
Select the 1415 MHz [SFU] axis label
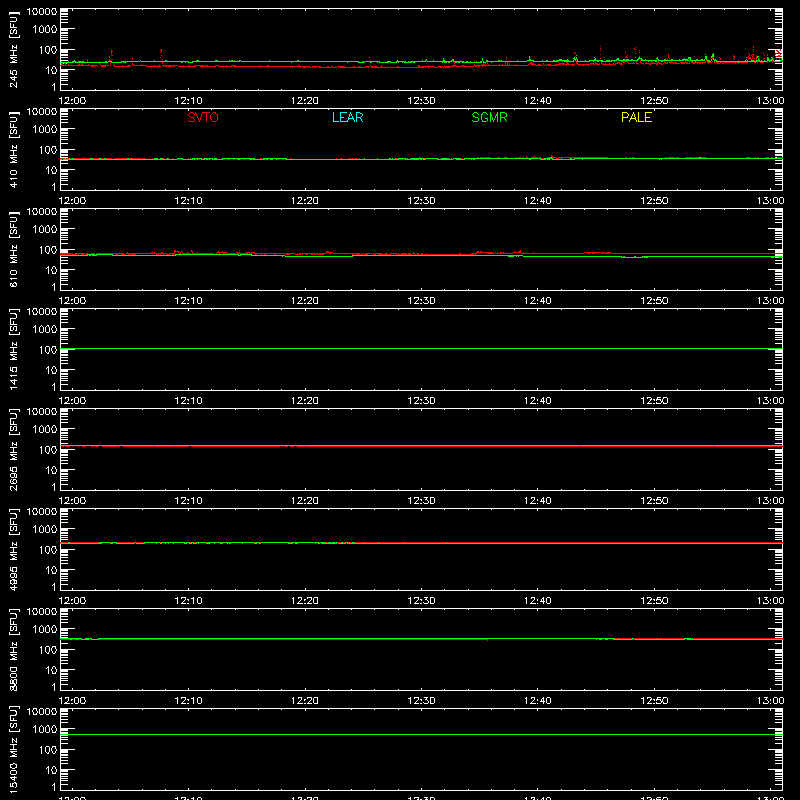pos(13,349)
